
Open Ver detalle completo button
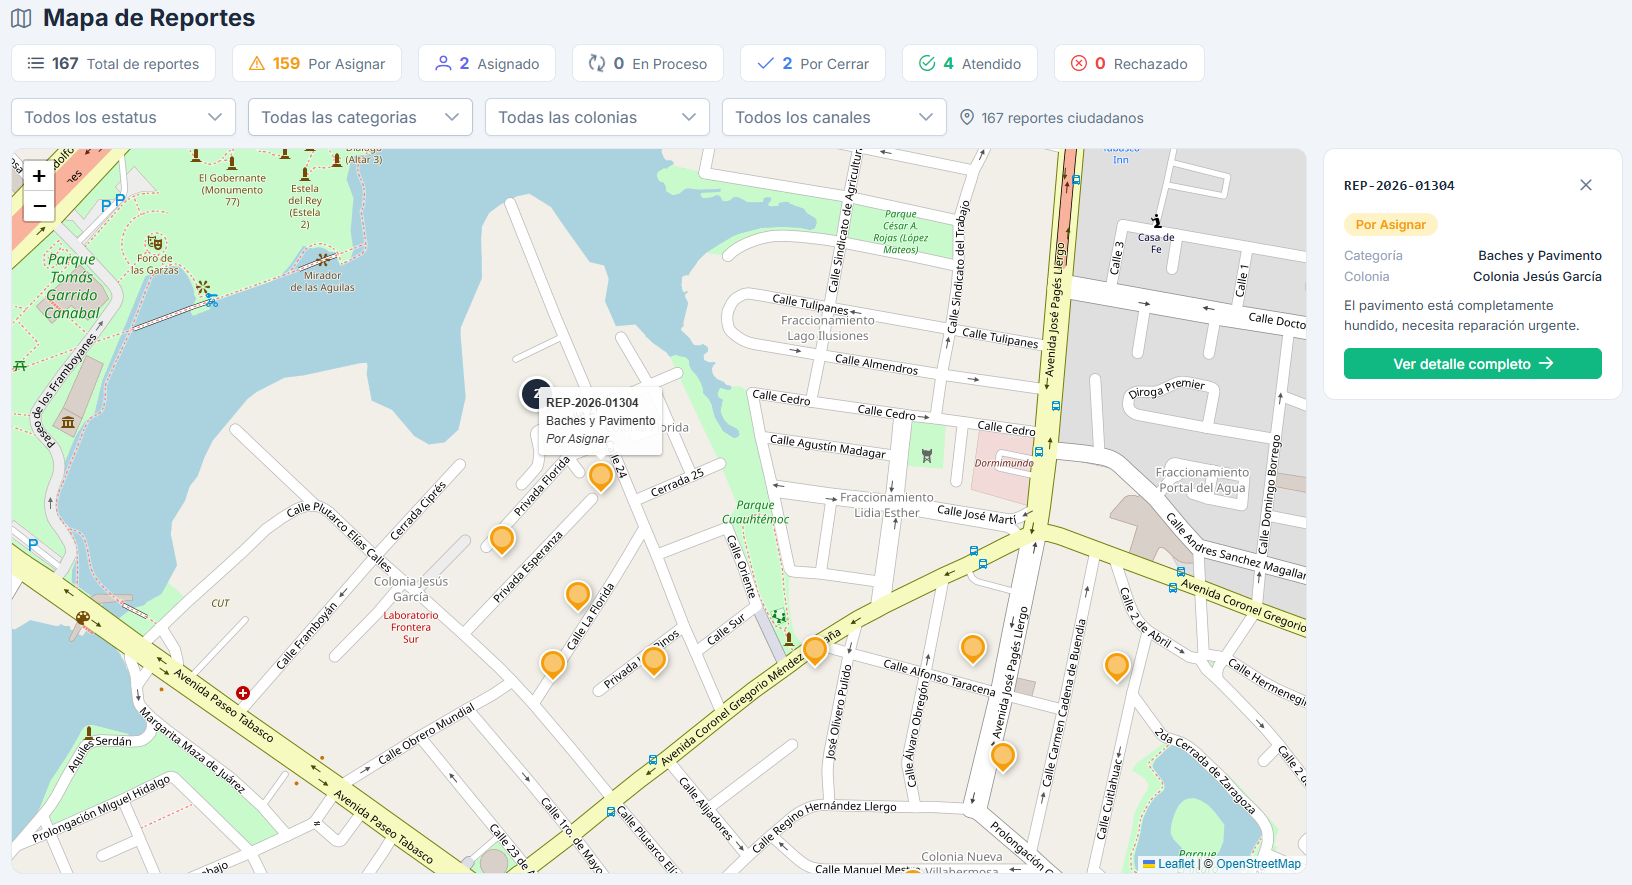pyautogui.click(x=1473, y=363)
